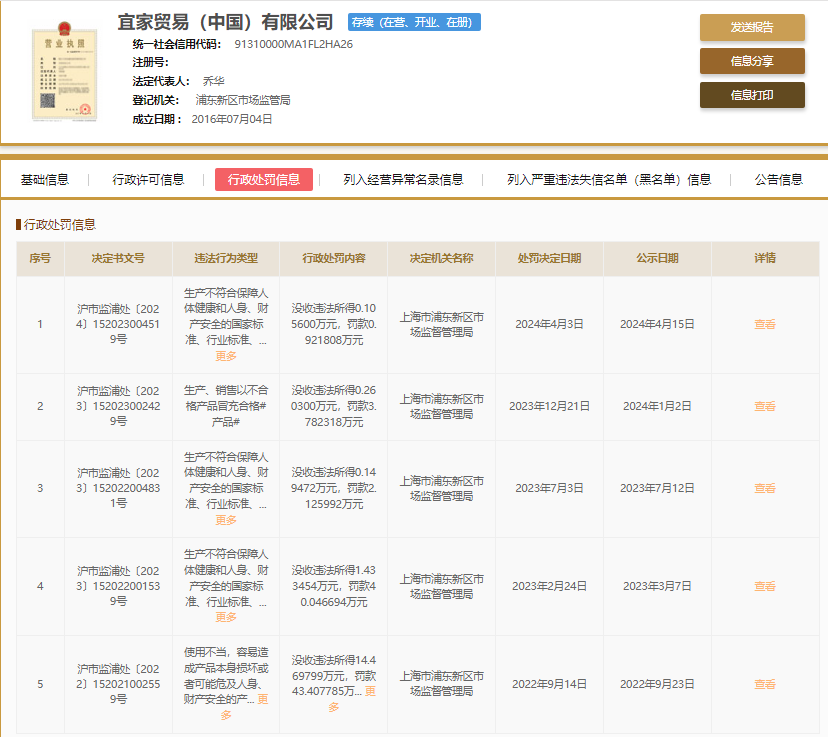828x737 pixels.
Task: View details of the 2022年9月14日 penalty
Action: (765, 684)
